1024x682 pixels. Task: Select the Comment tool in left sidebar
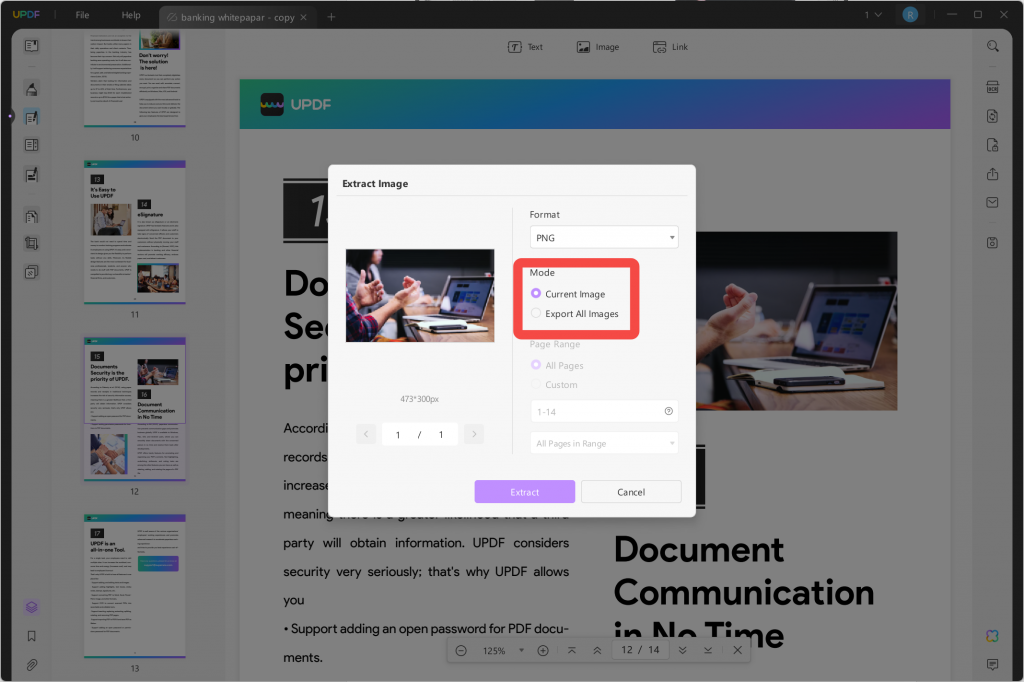[31, 89]
